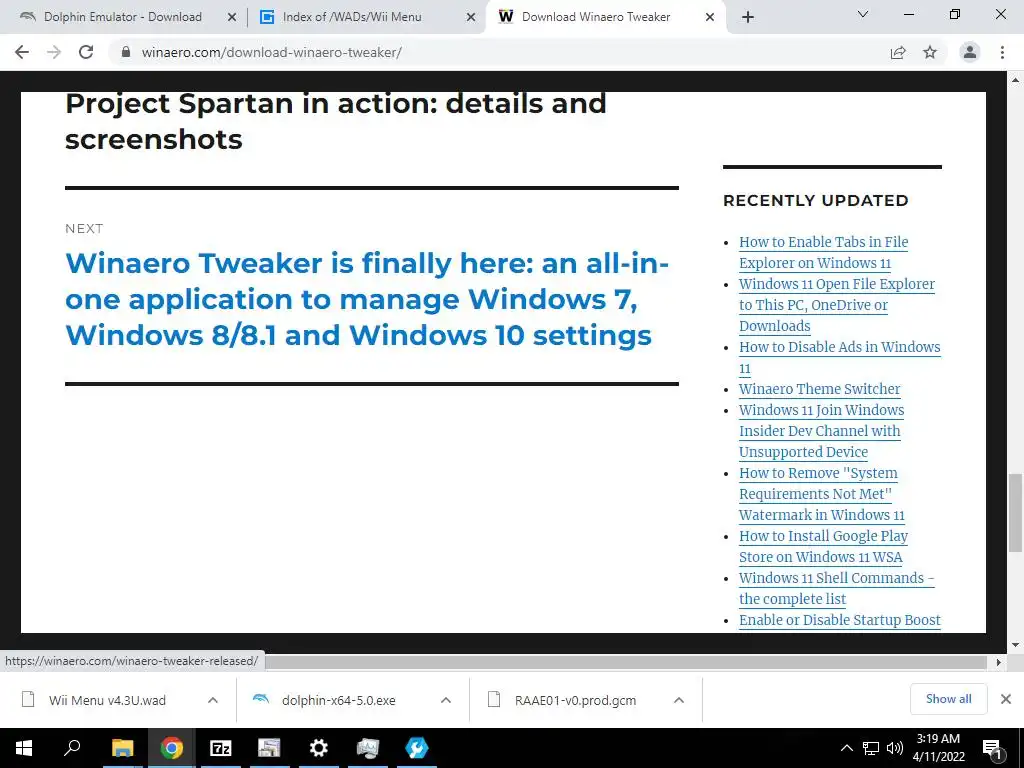Screen dimensions: 1024x768
Task: Click the scroll up arrow
Action: tap(1015, 80)
